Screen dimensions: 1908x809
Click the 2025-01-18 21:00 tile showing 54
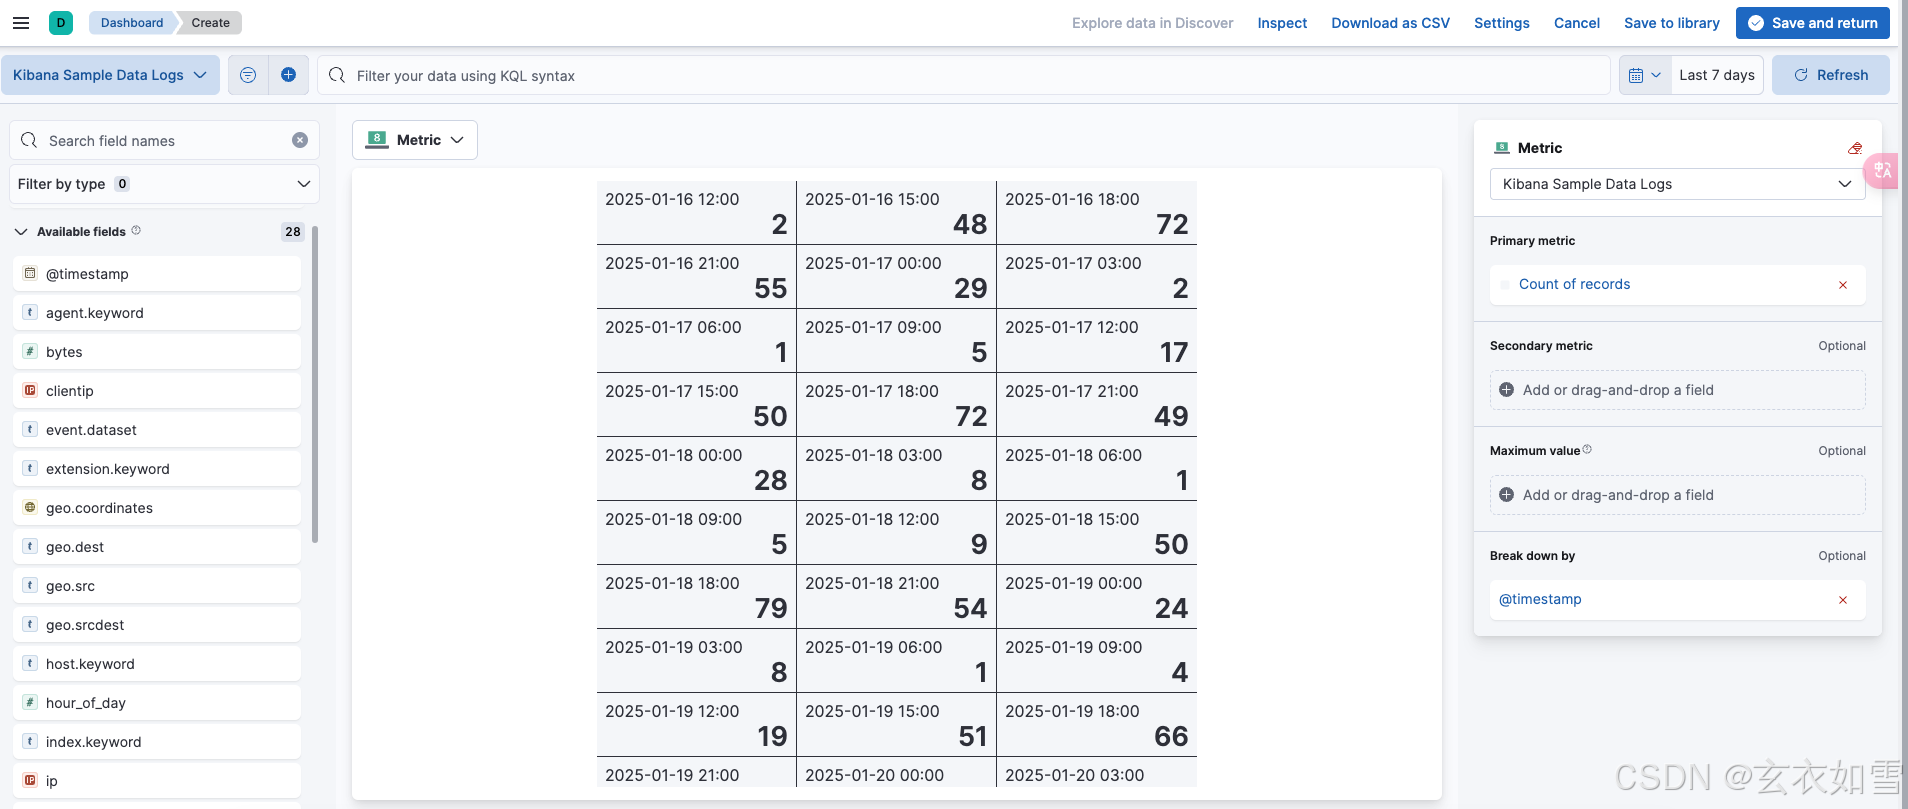(x=896, y=596)
